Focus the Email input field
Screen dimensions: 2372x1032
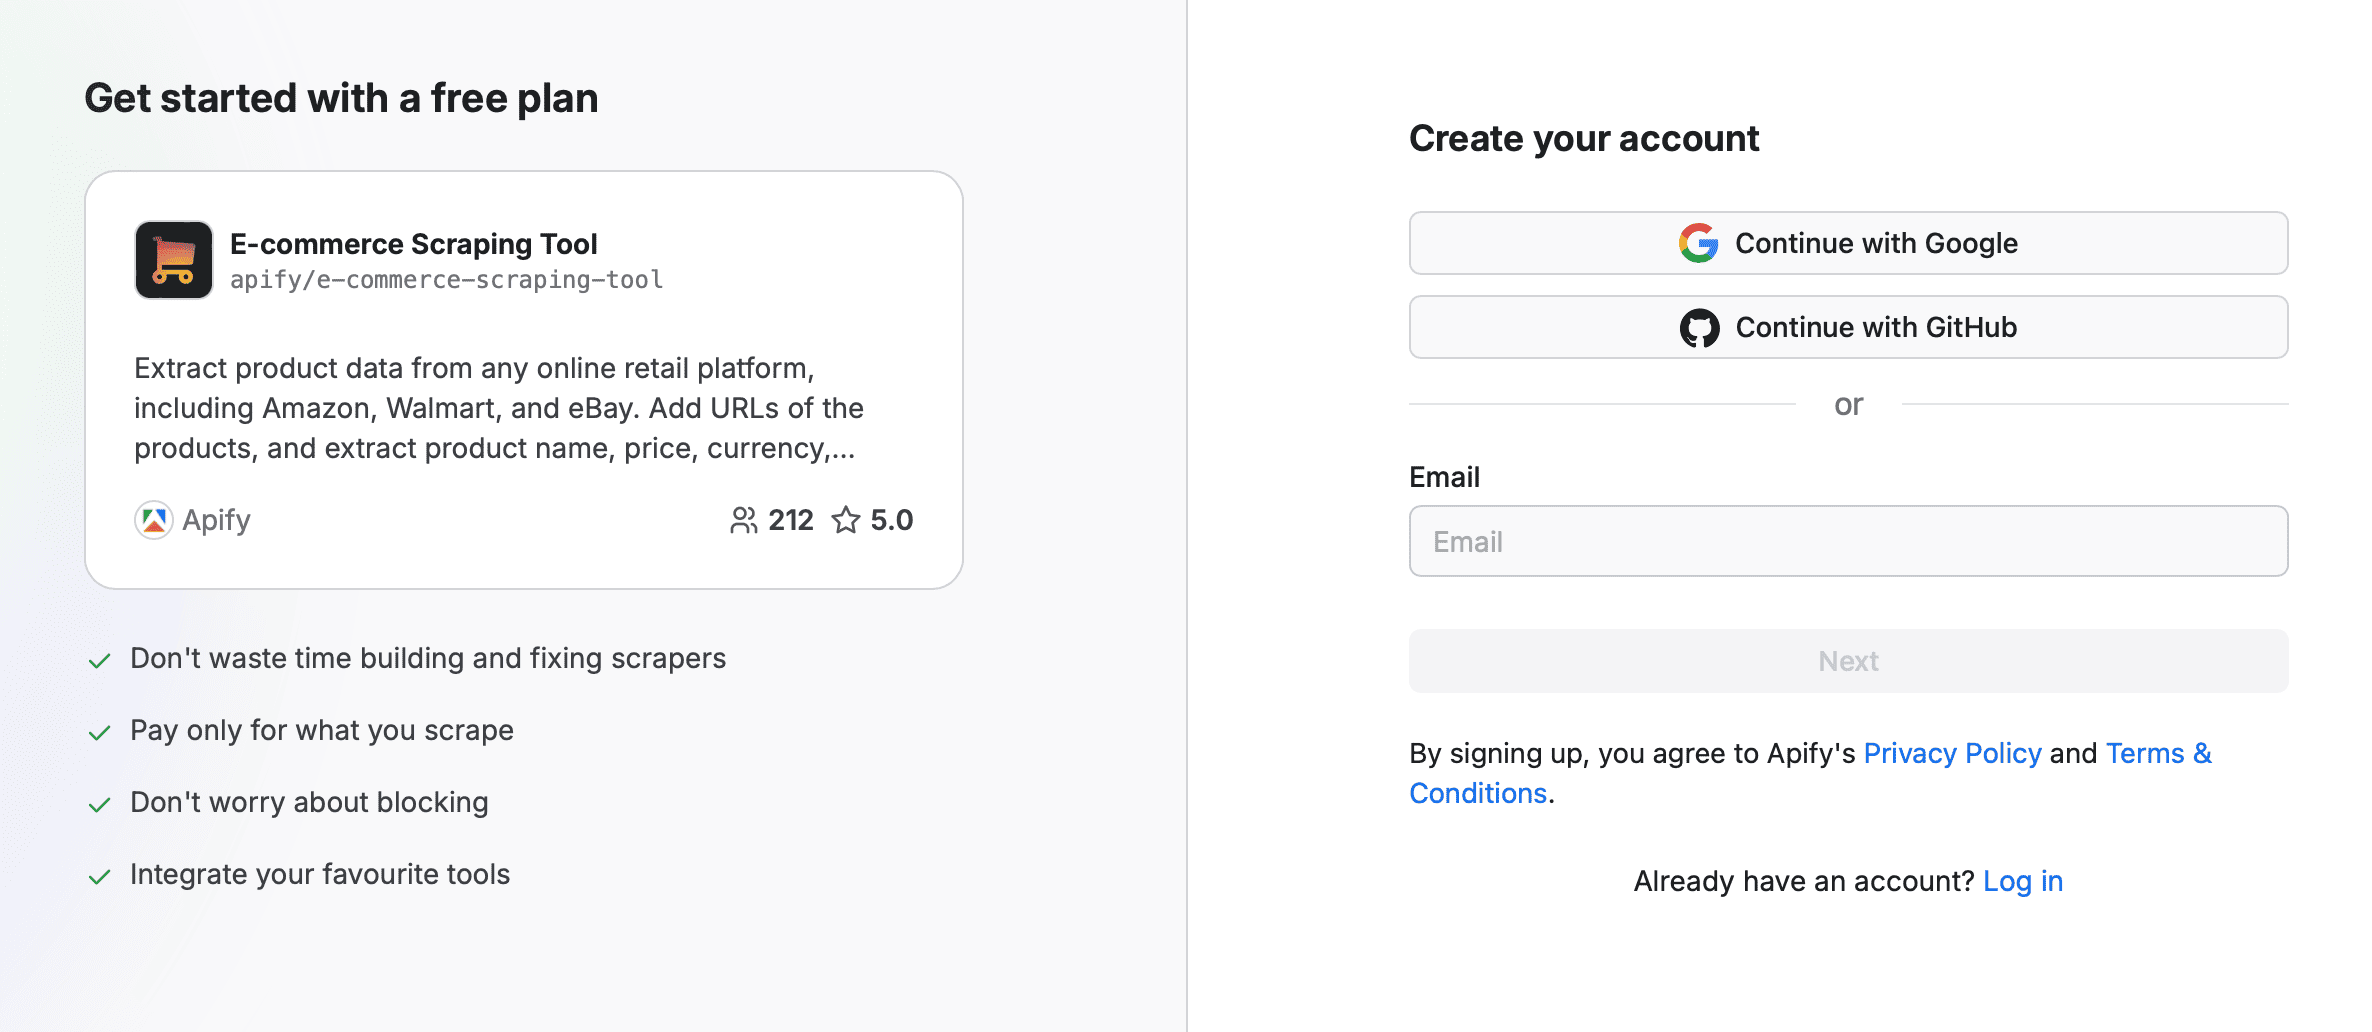click(x=1848, y=541)
